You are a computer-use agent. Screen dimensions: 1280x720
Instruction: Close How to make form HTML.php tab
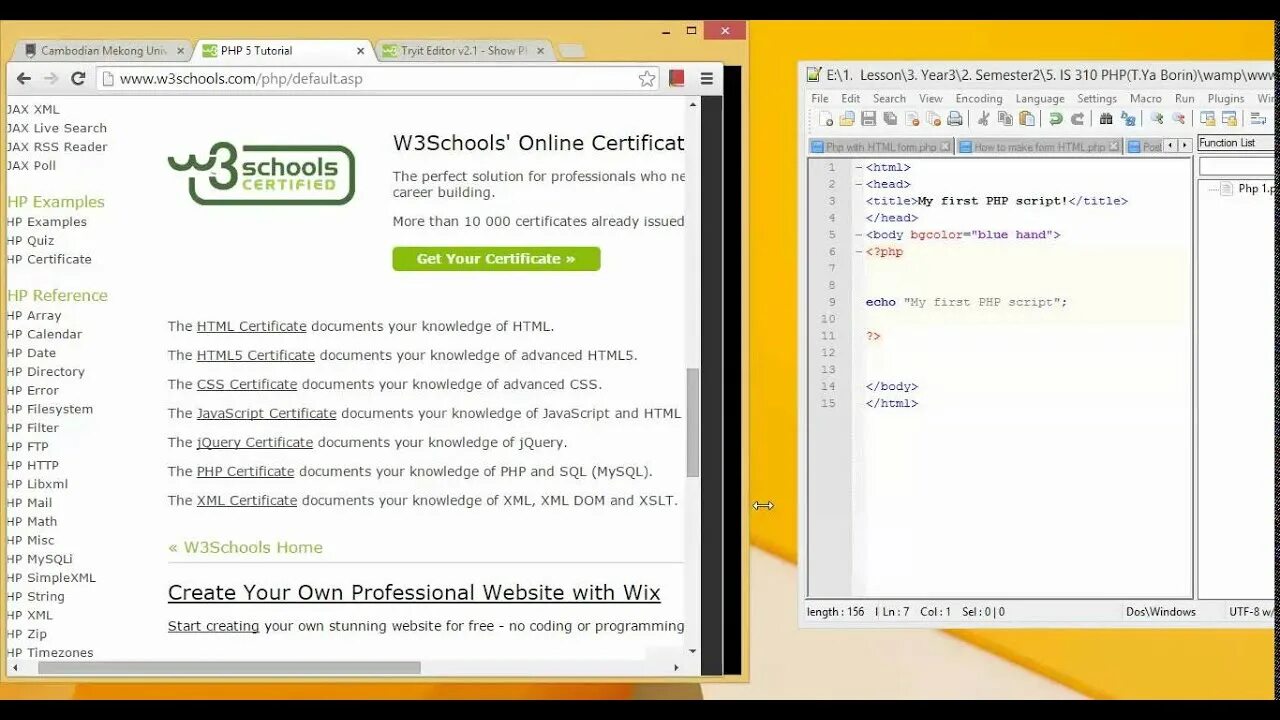point(1115,147)
